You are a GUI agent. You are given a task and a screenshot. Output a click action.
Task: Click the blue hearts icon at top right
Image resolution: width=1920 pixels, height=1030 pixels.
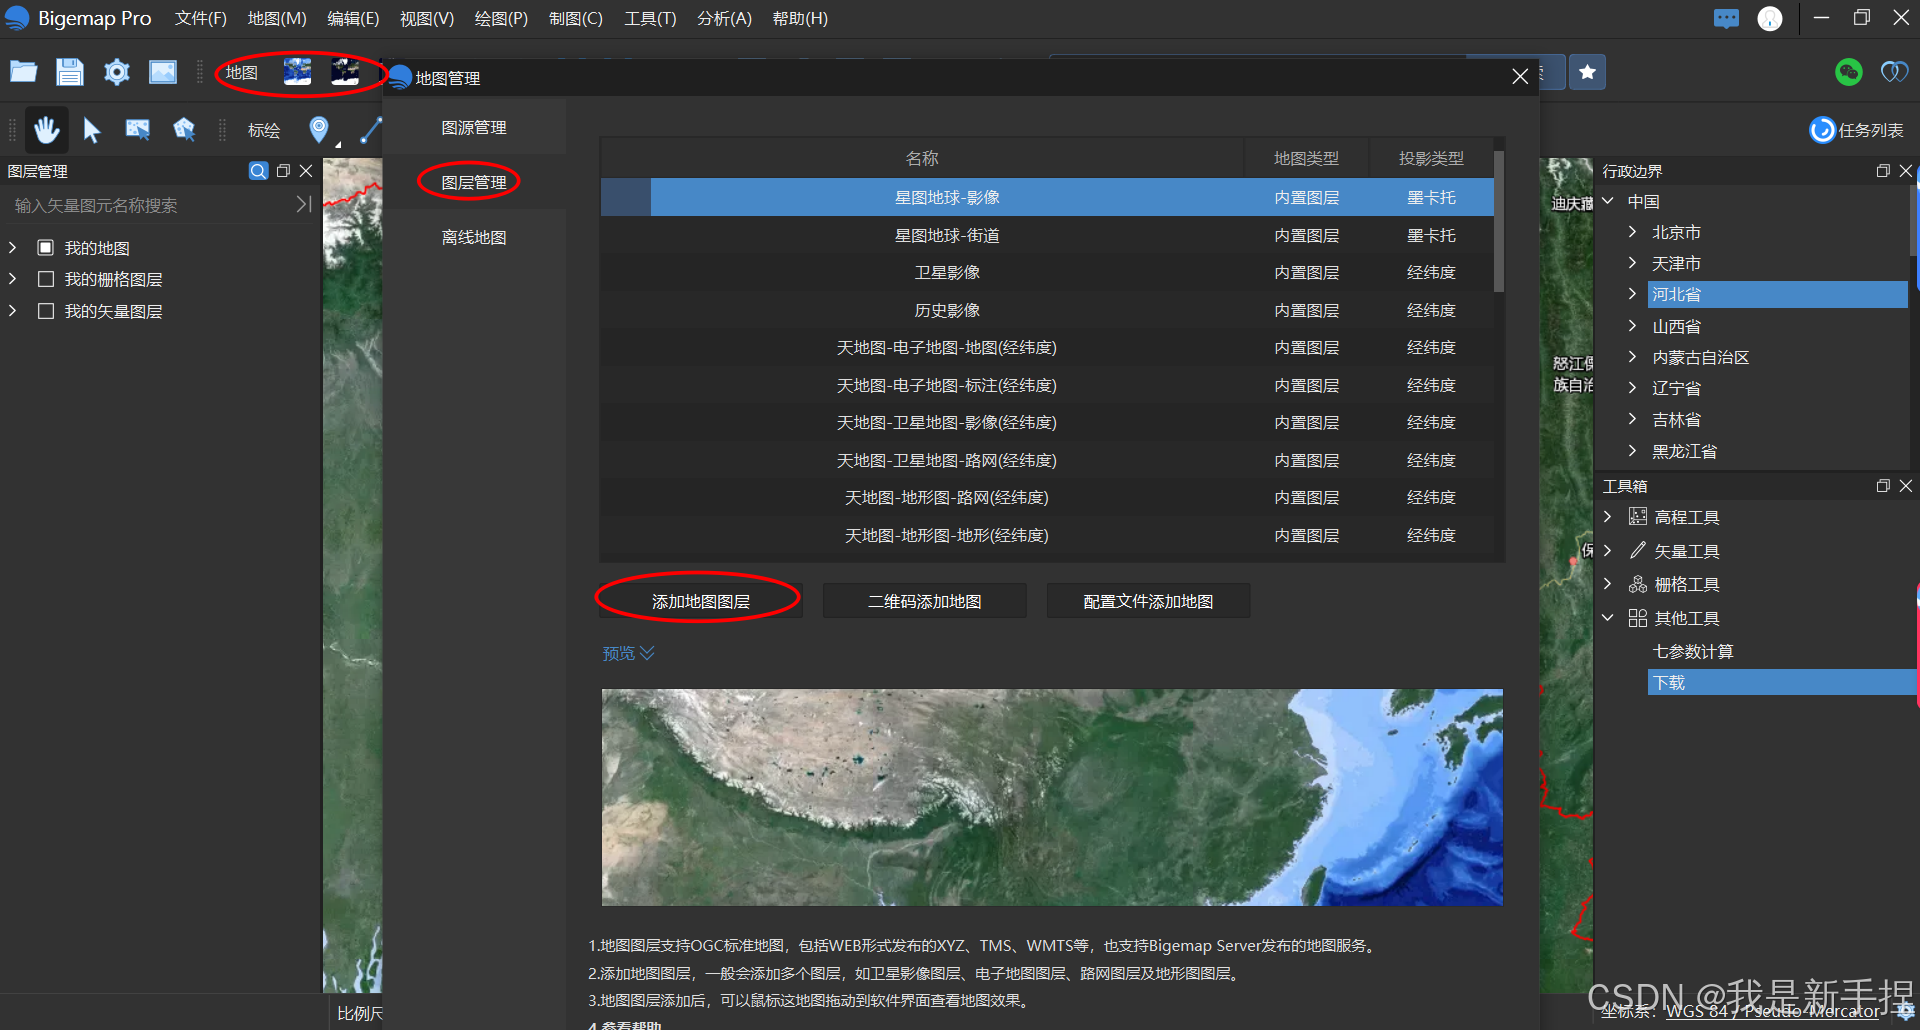point(1895,72)
